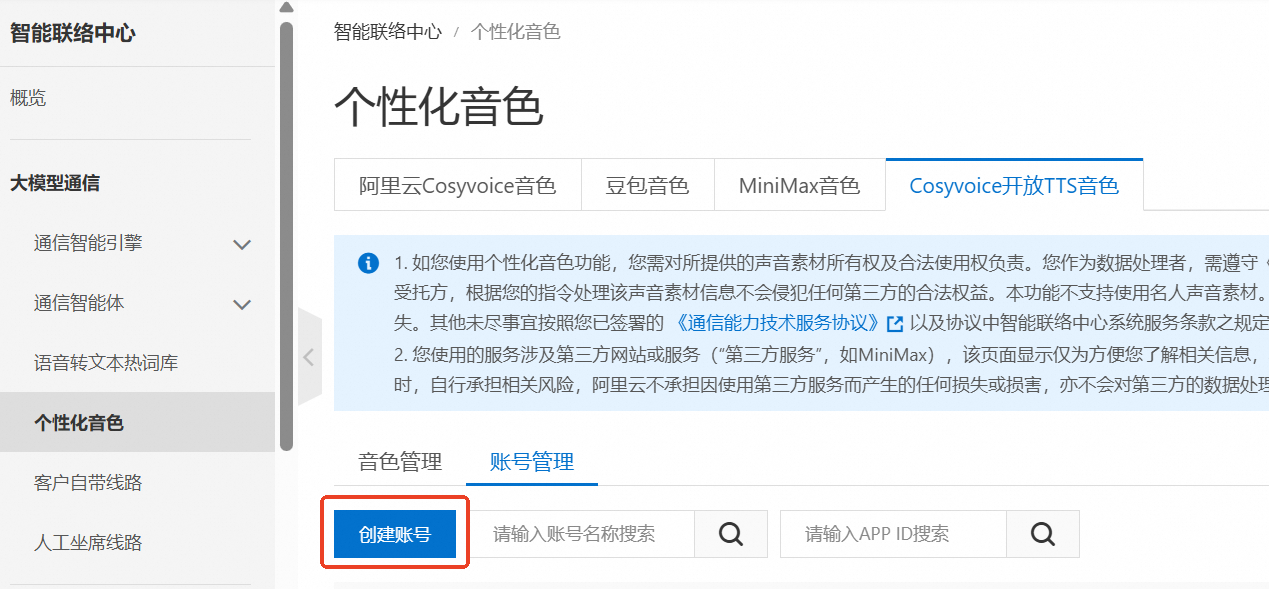Open 人工坐席线路 in the sidebar

88,543
